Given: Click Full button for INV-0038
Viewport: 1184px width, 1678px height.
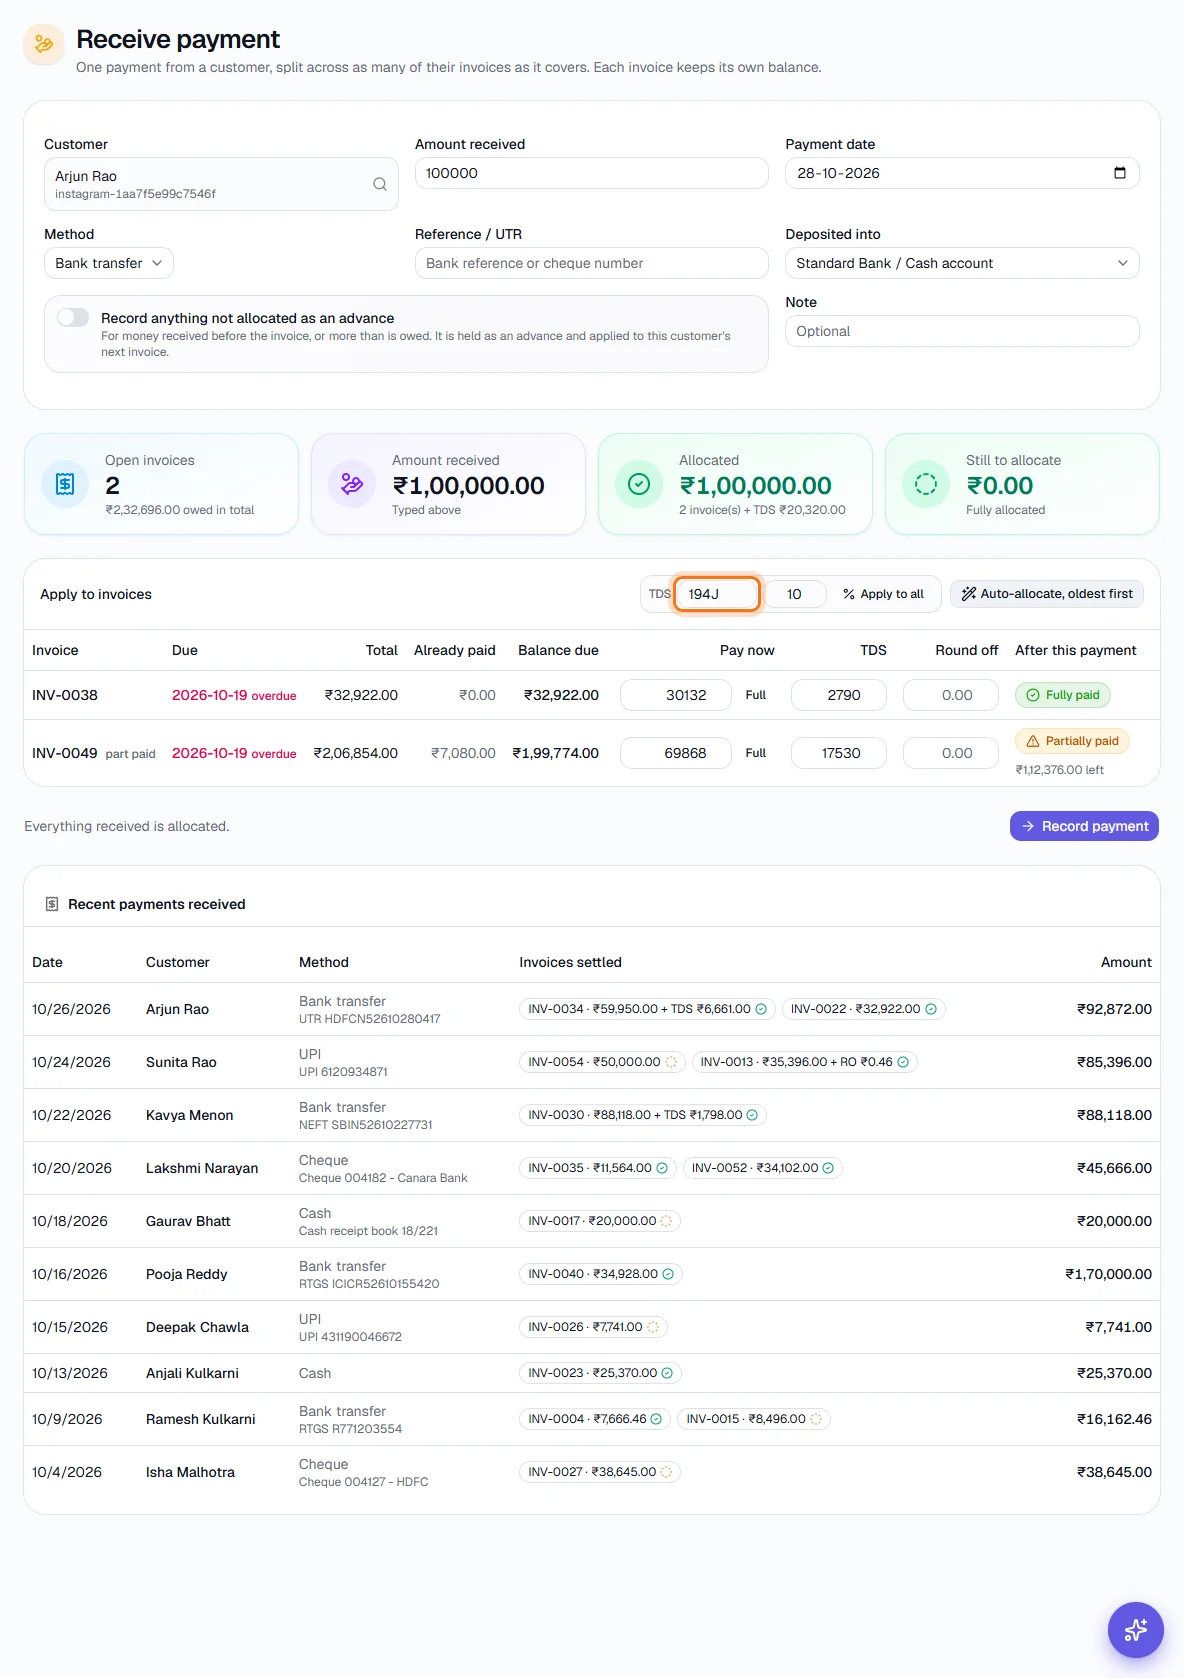Looking at the screenshot, I should [756, 695].
